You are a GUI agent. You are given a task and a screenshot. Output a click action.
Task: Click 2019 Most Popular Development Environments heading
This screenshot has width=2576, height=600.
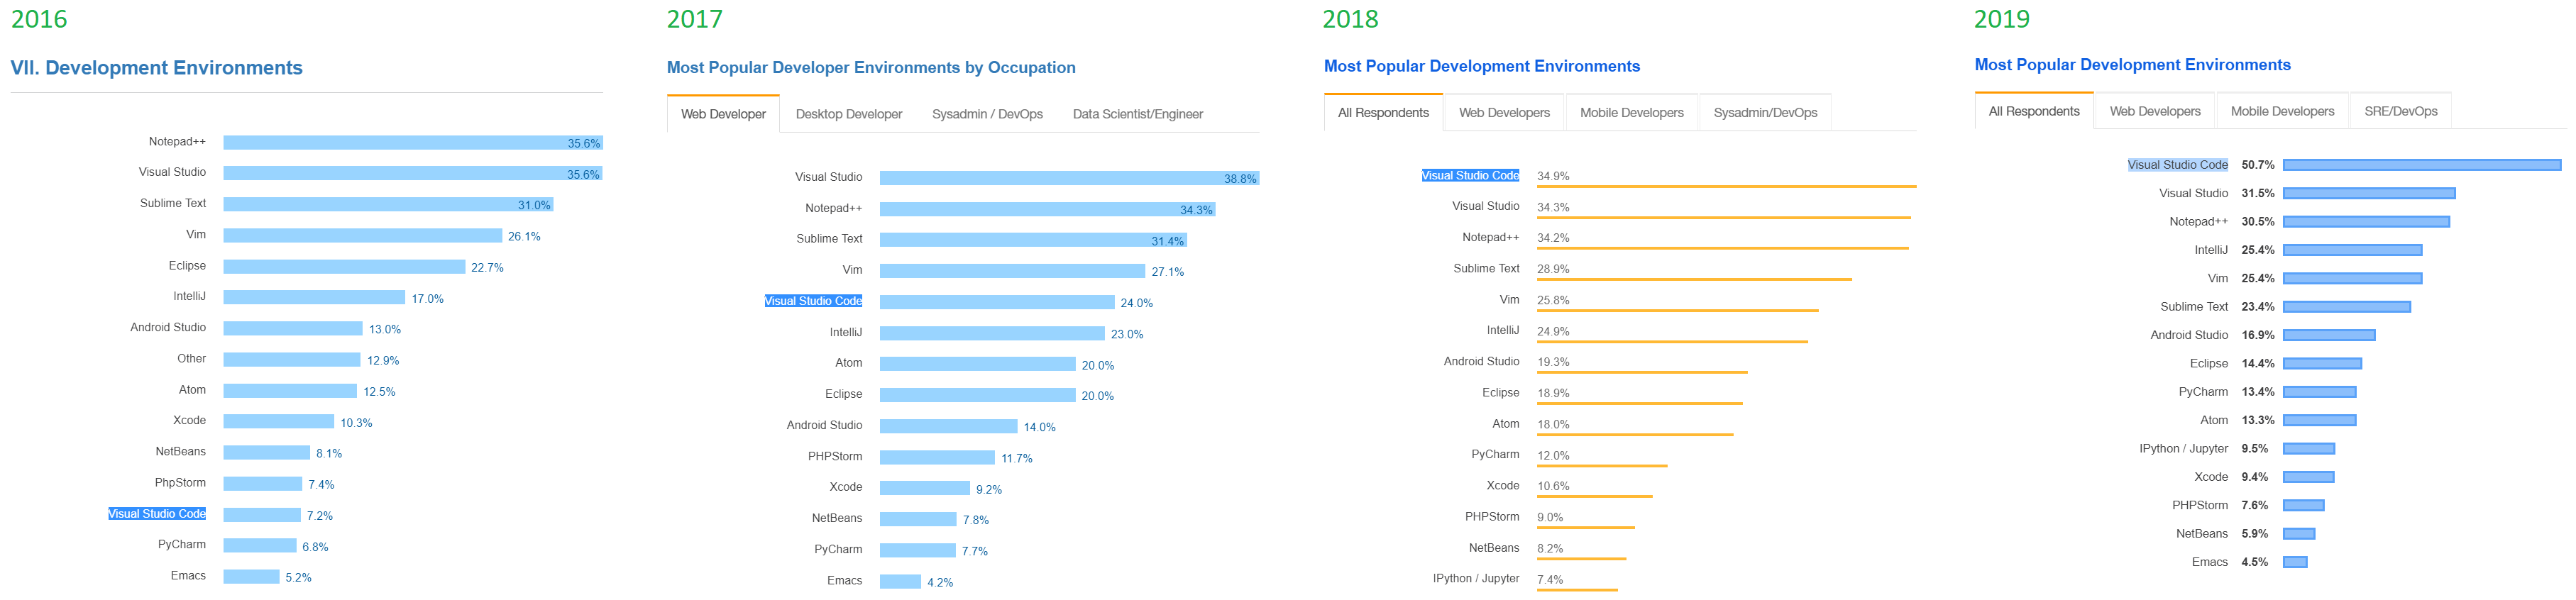[x=2132, y=65]
